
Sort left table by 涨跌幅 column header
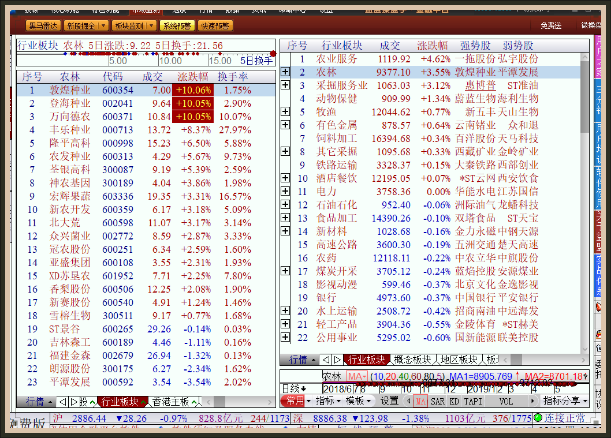point(192,76)
